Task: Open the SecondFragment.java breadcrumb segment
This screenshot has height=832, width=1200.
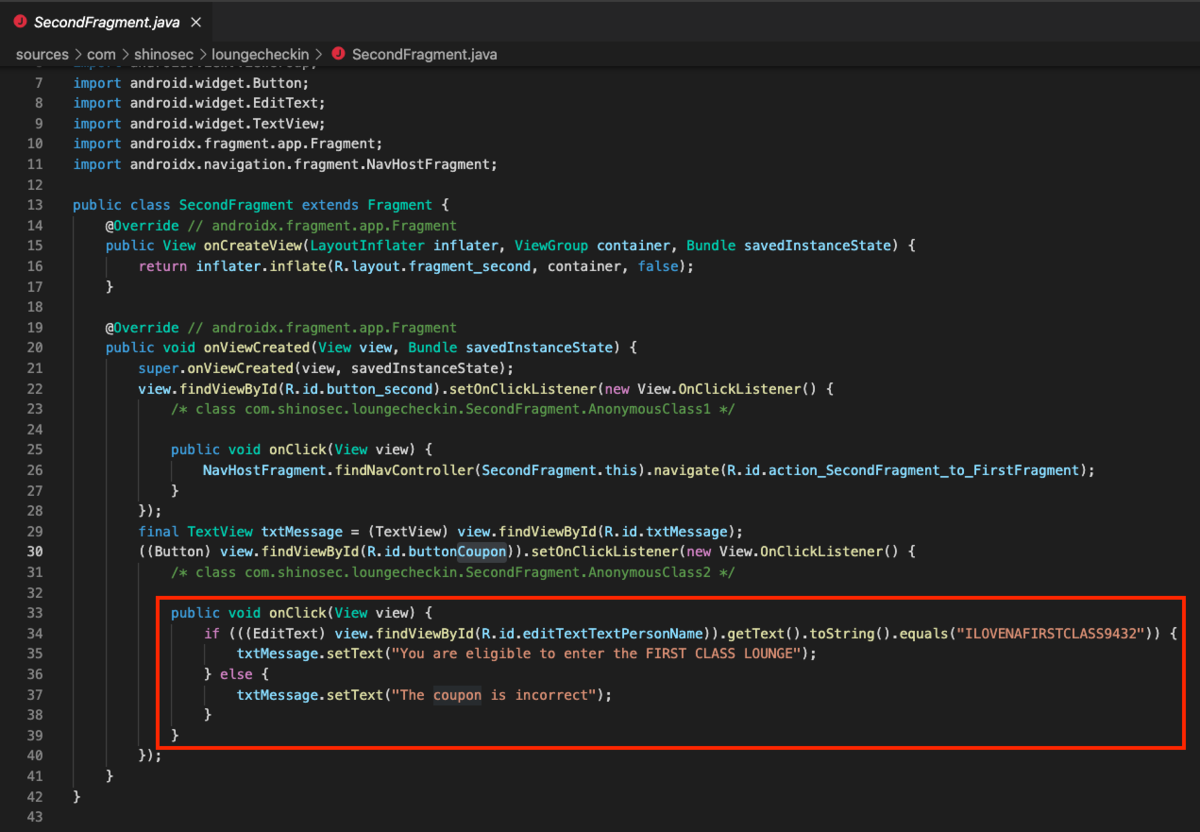Action: tap(424, 54)
